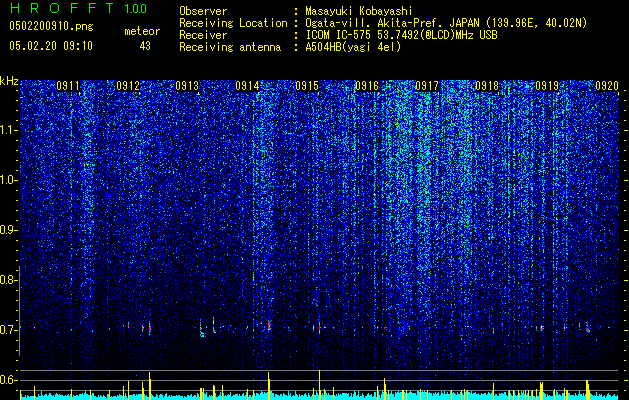Click the Receiving antenna A504HB text
This screenshot has height=400, width=629.
(x=353, y=47)
